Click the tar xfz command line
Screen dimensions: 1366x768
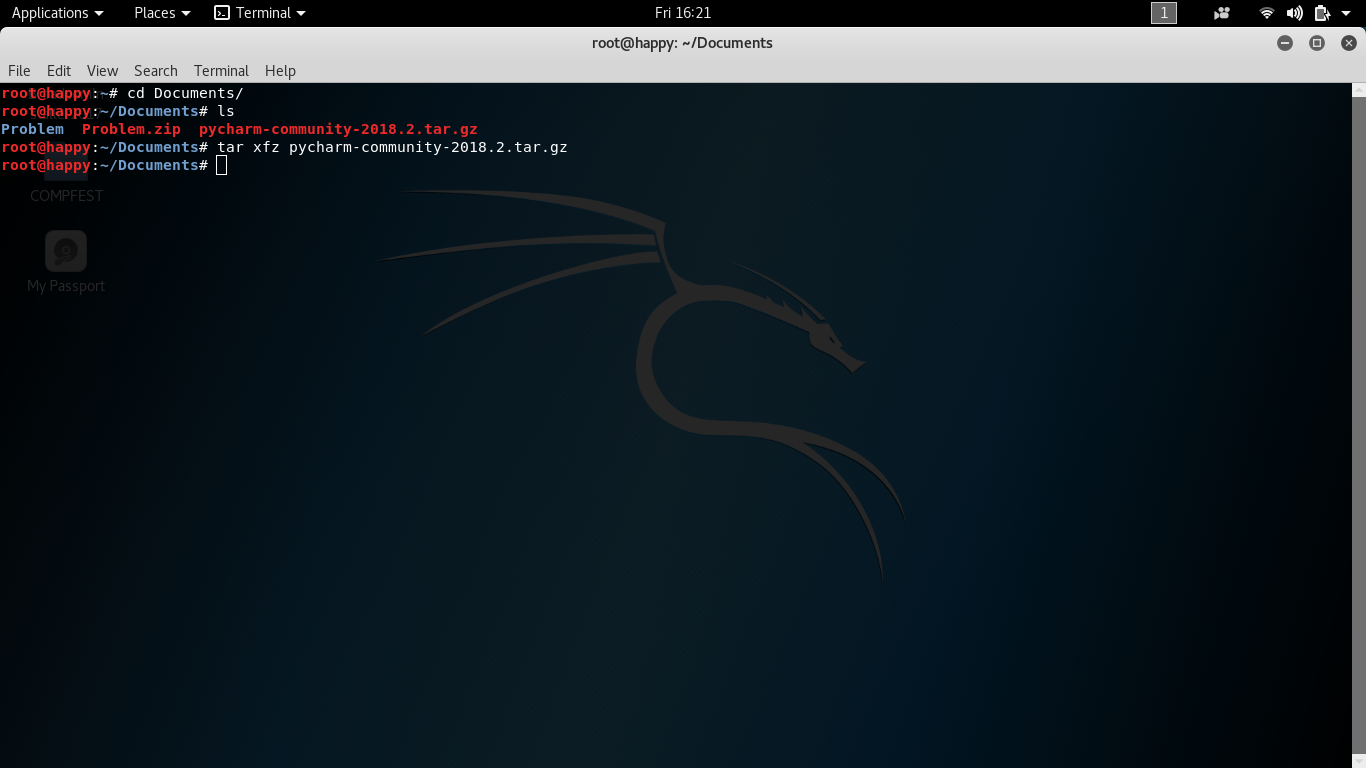tap(392, 147)
